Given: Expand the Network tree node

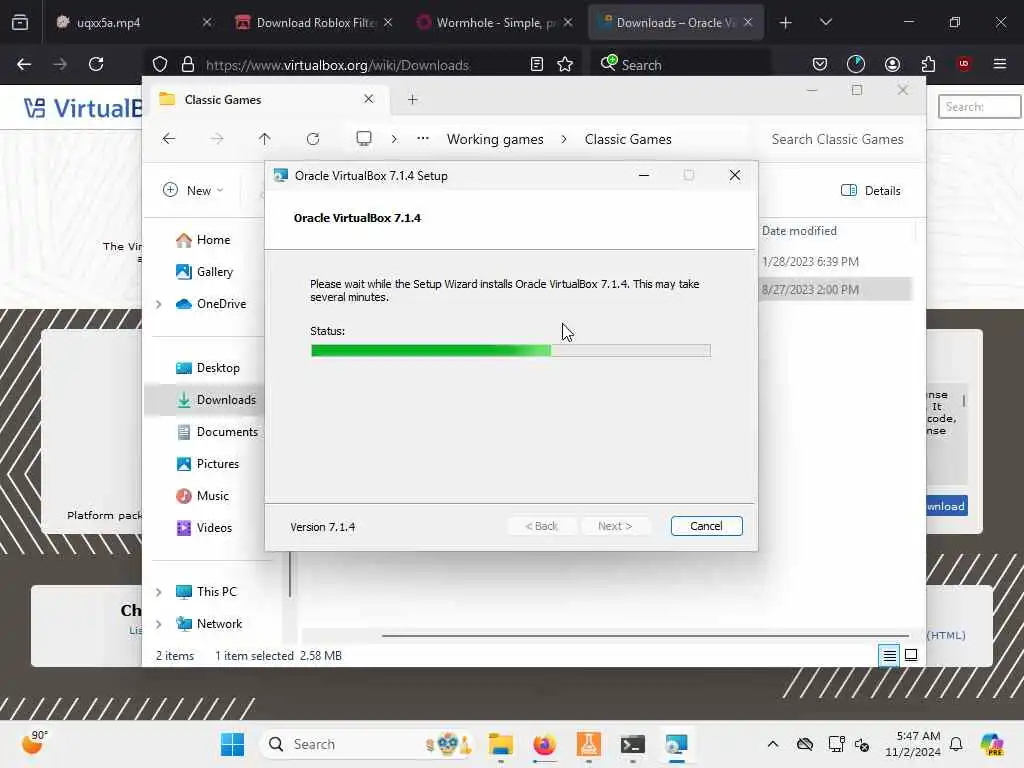Looking at the screenshot, I should [159, 624].
